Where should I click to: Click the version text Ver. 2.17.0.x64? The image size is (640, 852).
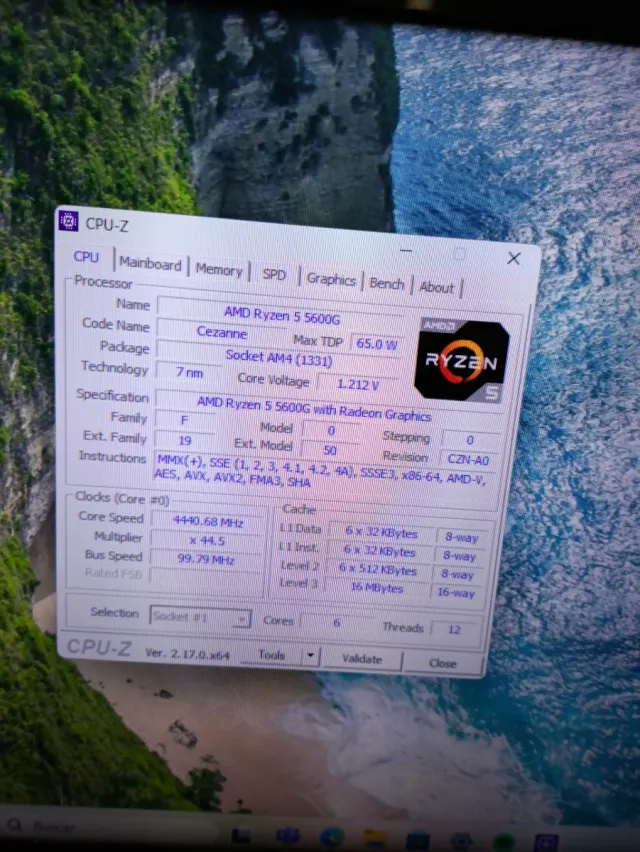tap(187, 654)
